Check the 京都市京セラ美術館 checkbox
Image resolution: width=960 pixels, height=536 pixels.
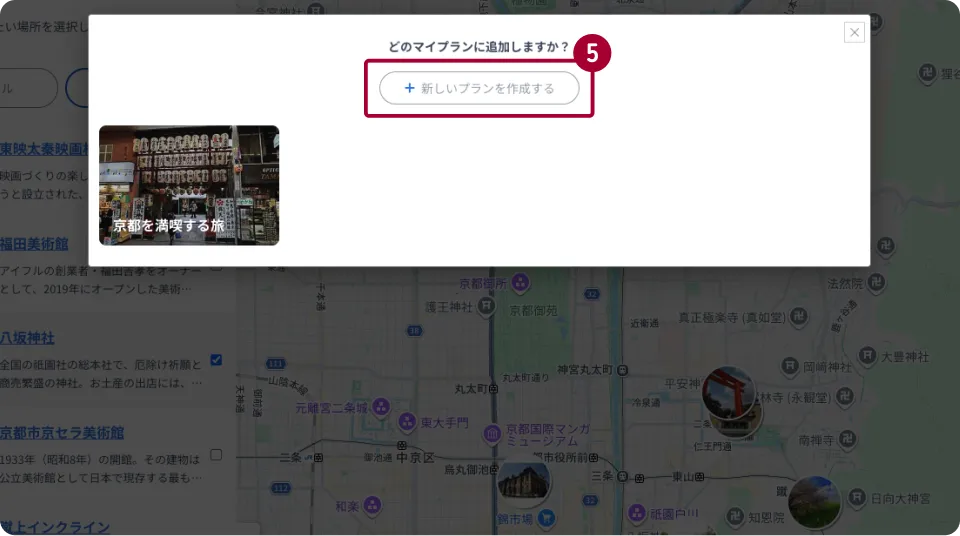[216, 455]
